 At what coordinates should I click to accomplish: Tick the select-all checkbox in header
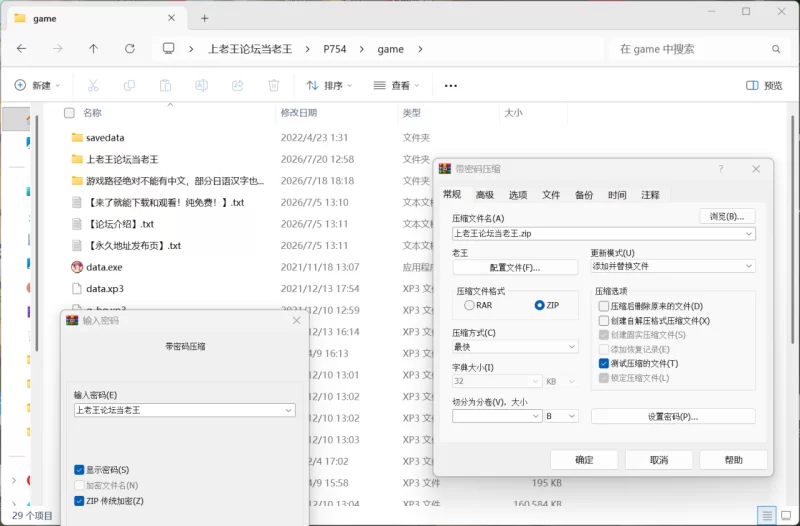[69, 113]
